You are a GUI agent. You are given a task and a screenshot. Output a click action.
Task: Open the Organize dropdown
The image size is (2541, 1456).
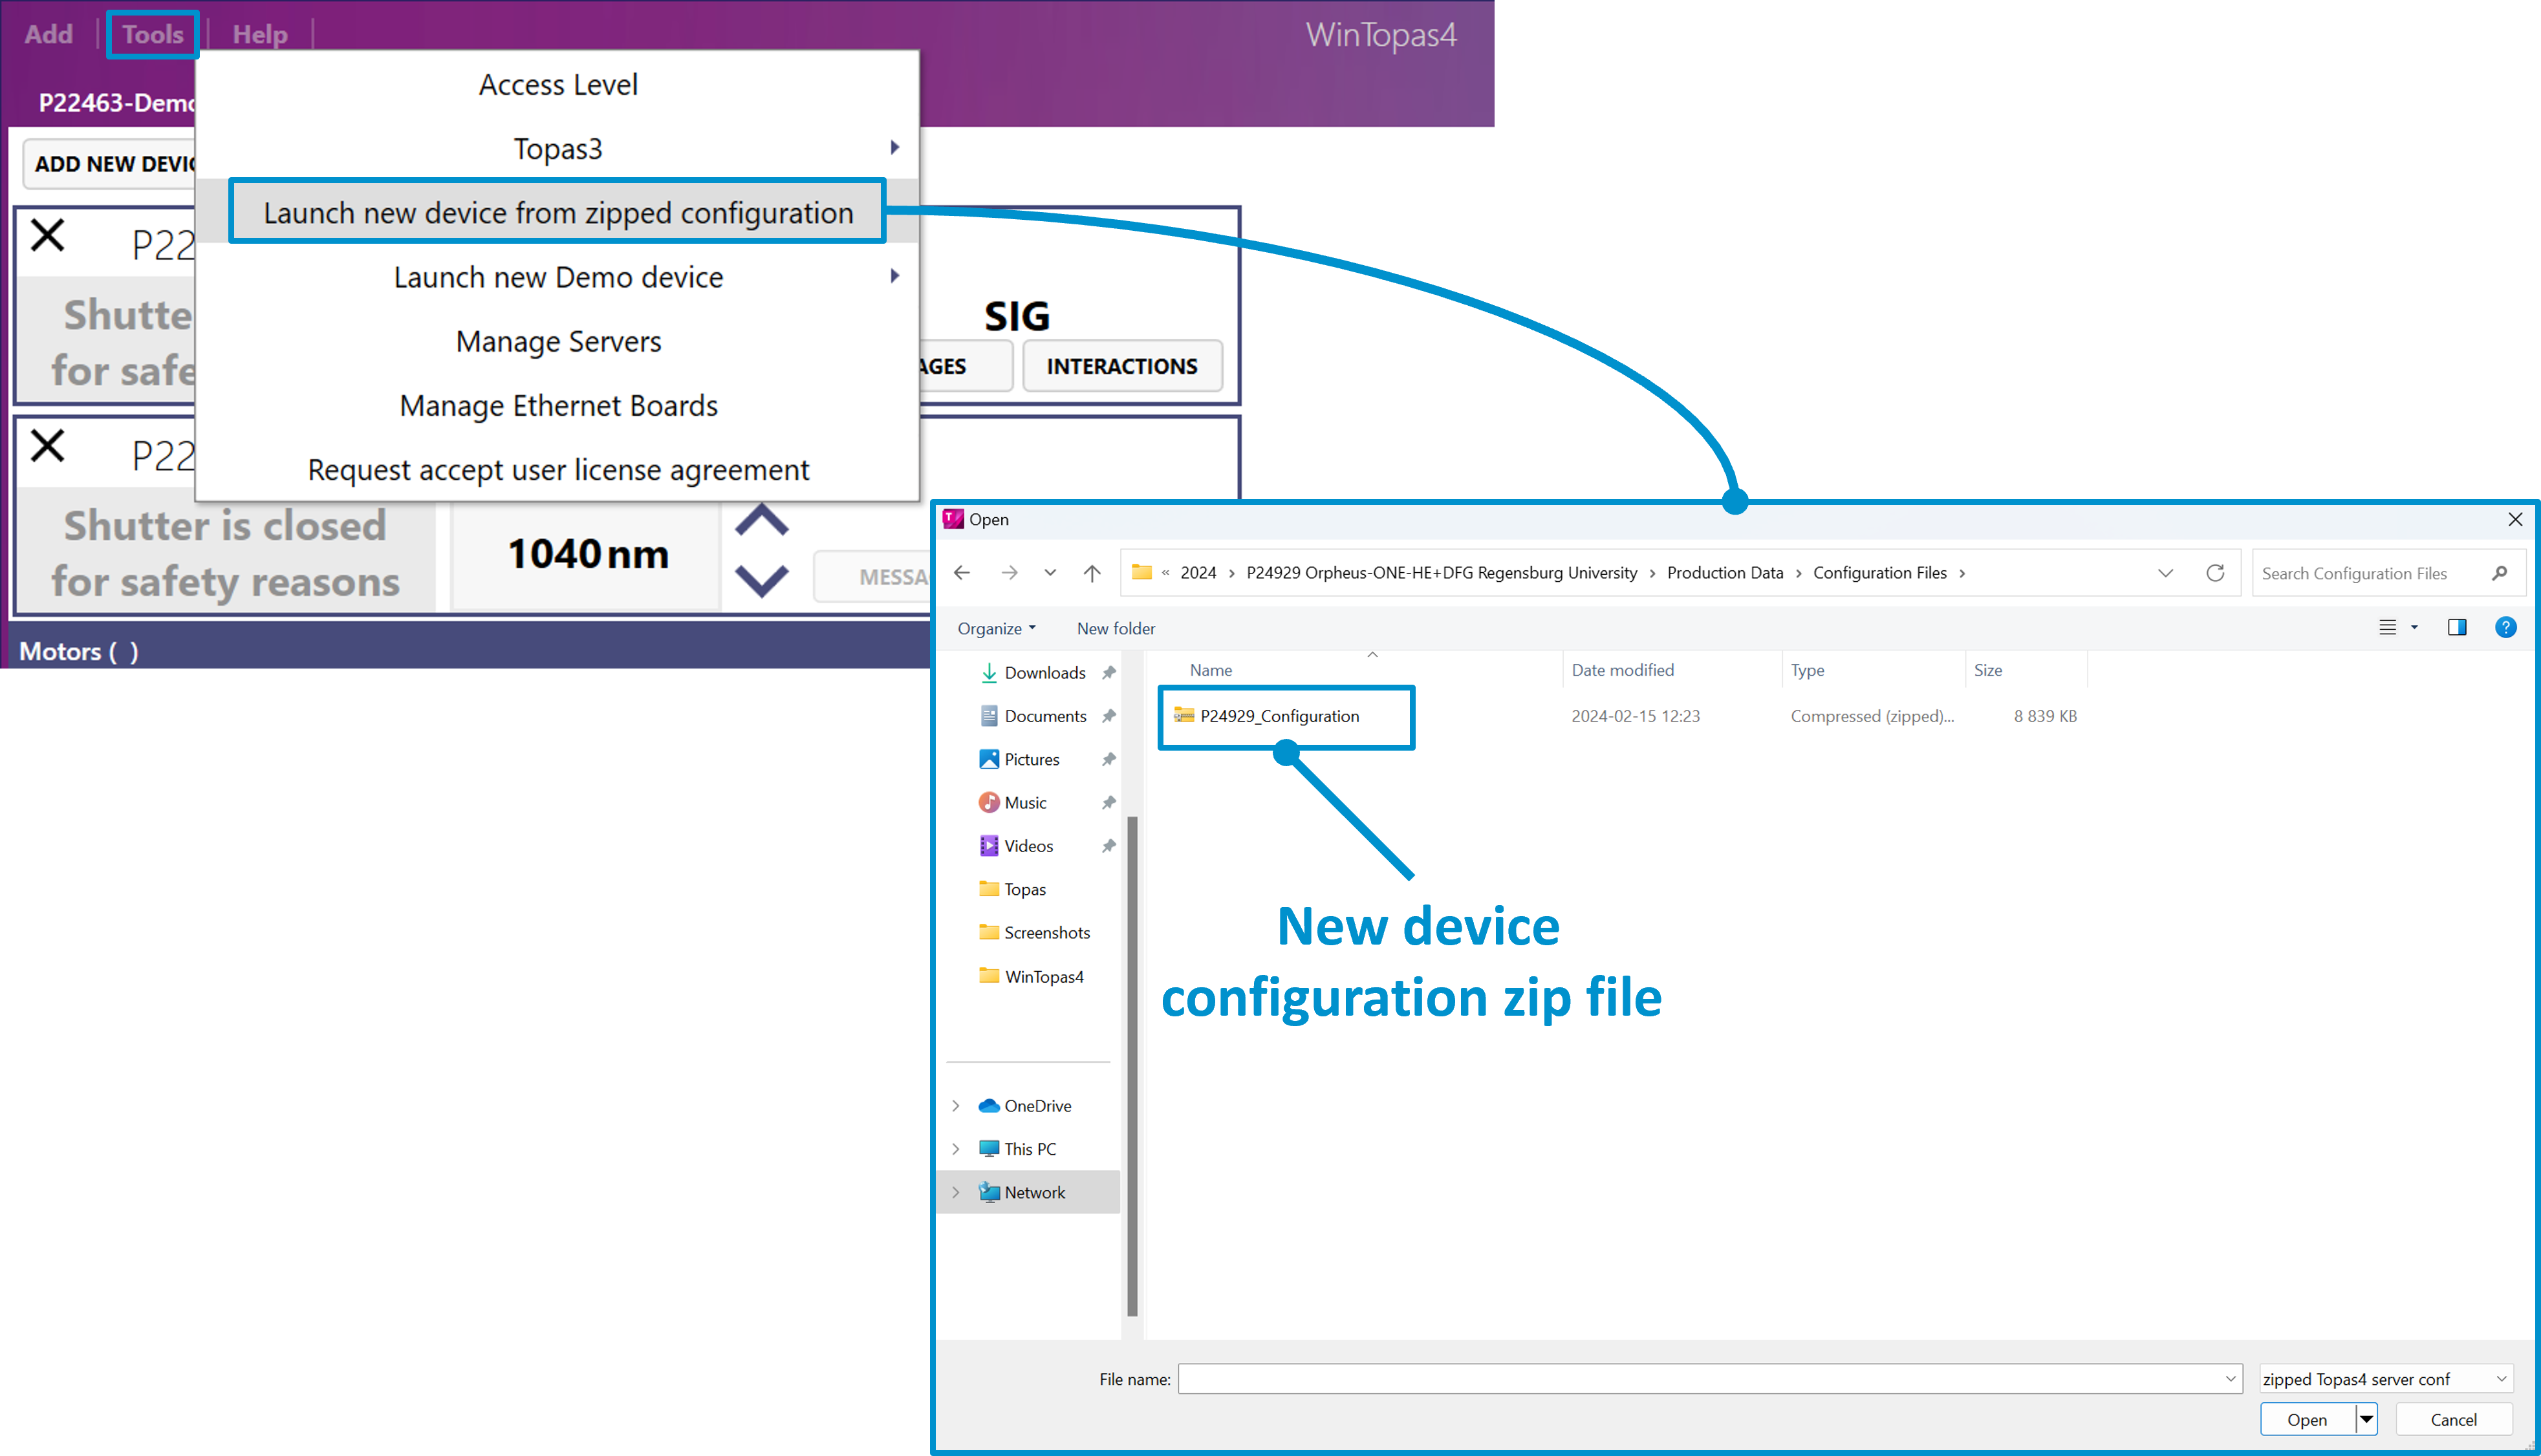pyautogui.click(x=996, y=628)
